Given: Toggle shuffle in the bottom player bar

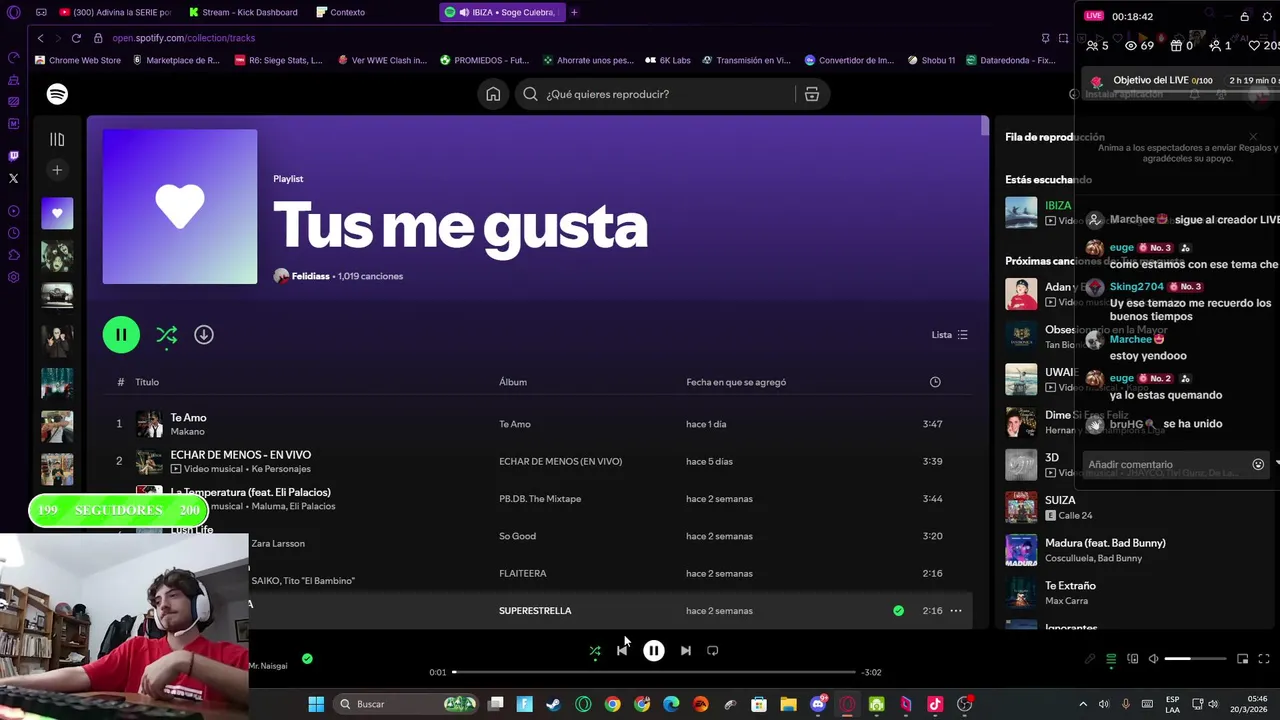Looking at the screenshot, I should [x=595, y=651].
